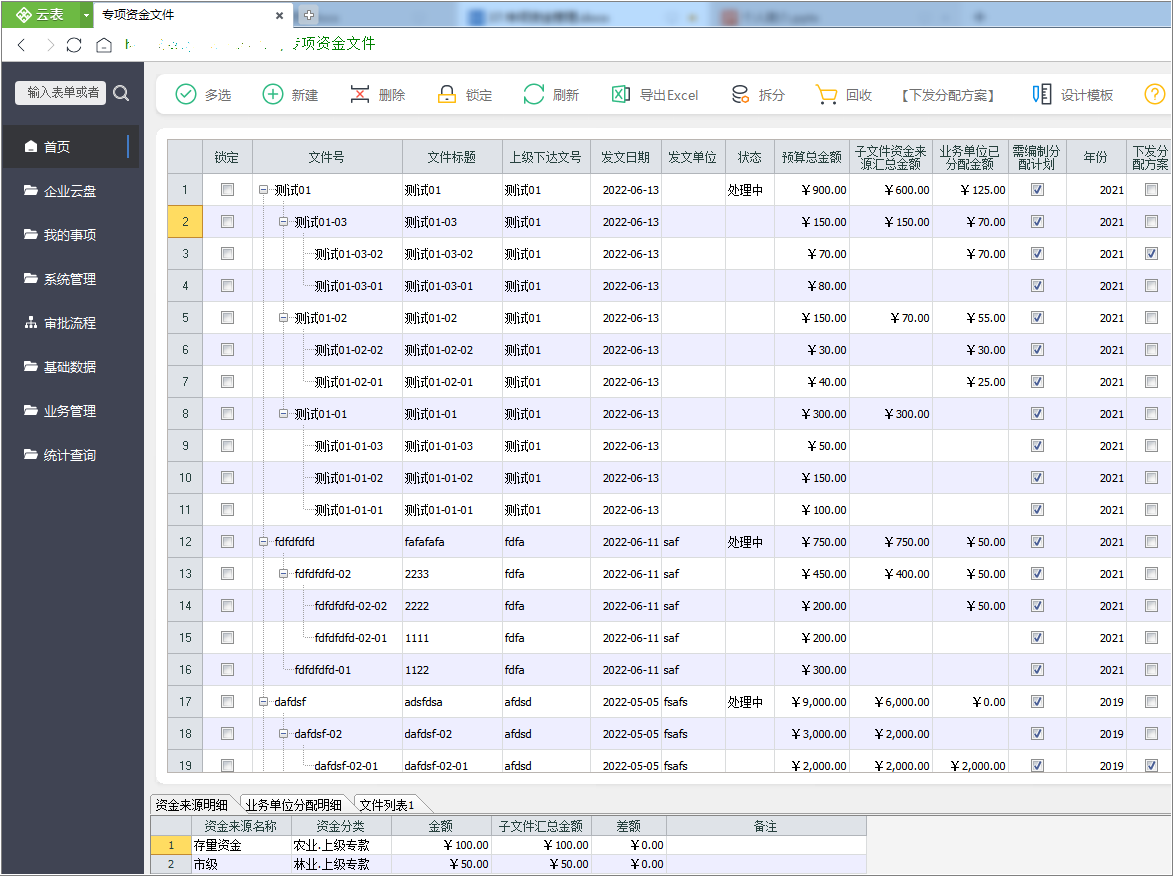Image resolution: width=1173 pixels, height=876 pixels.
Task: Open 审批流程 in the sidebar
Action: (x=71, y=323)
